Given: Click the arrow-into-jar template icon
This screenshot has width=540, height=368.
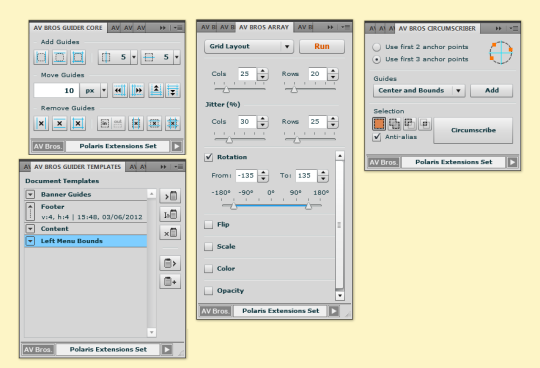Looking at the screenshot, I should coord(170,196).
